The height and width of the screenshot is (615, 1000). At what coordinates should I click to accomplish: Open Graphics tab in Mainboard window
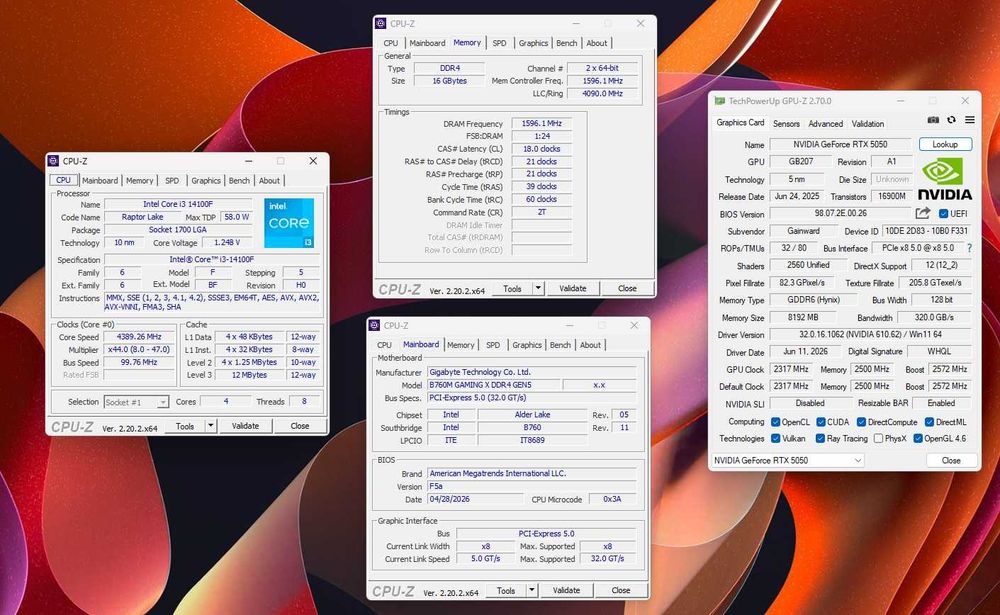tap(527, 345)
